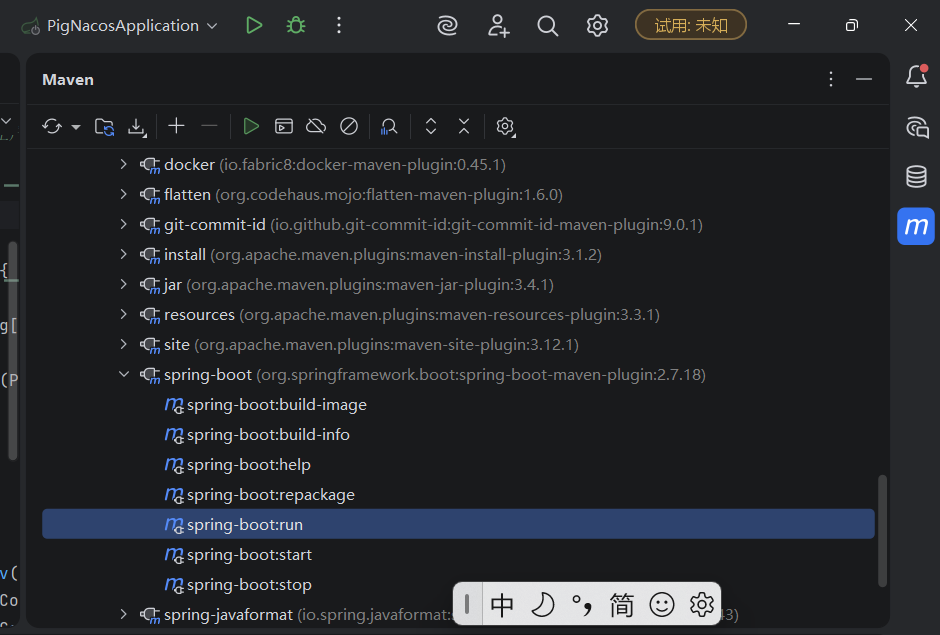Select the spring-boot plugin row
940x635 pixels.
click(x=459, y=374)
